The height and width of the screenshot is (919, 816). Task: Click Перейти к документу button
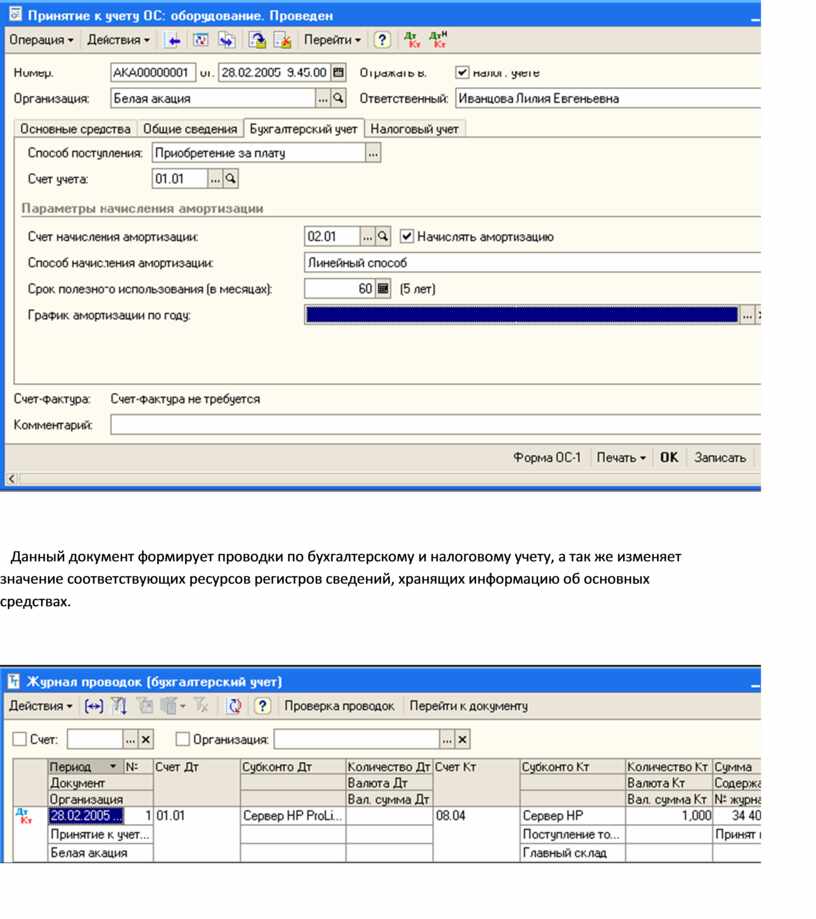pyautogui.click(x=468, y=706)
